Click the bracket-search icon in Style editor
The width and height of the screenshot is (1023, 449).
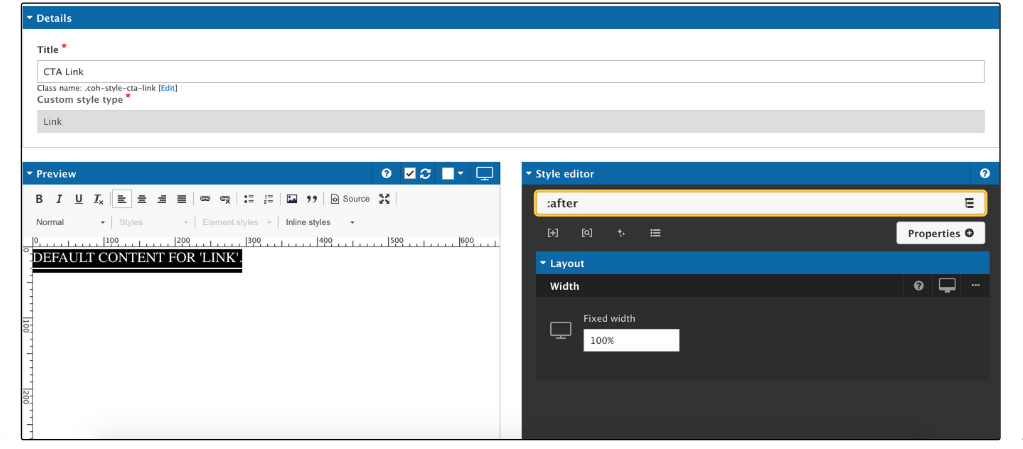pos(587,233)
